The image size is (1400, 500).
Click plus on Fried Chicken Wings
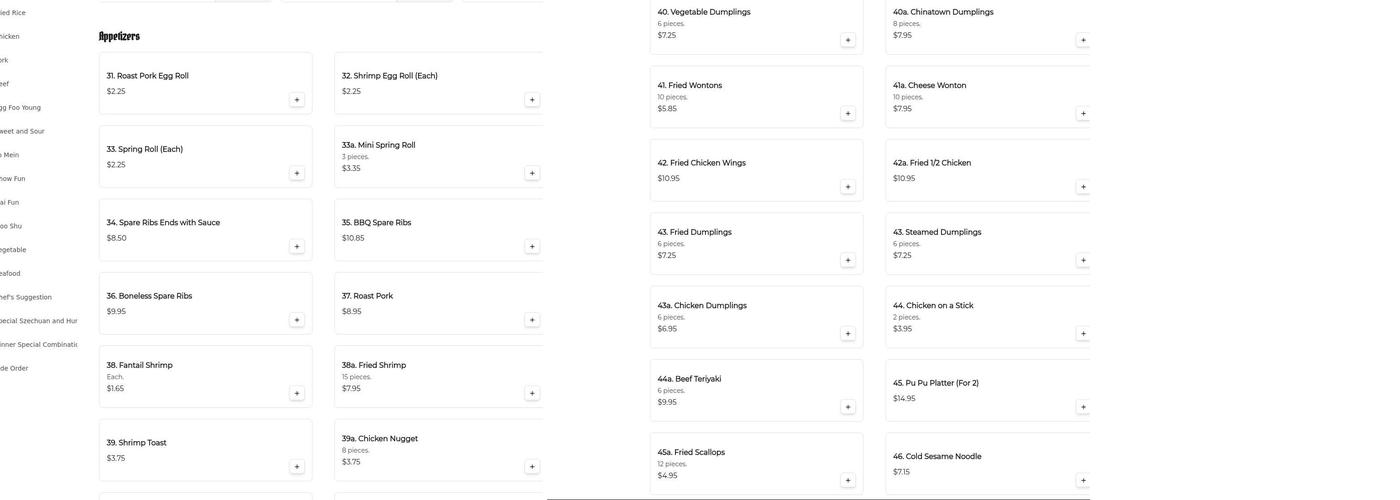848,187
